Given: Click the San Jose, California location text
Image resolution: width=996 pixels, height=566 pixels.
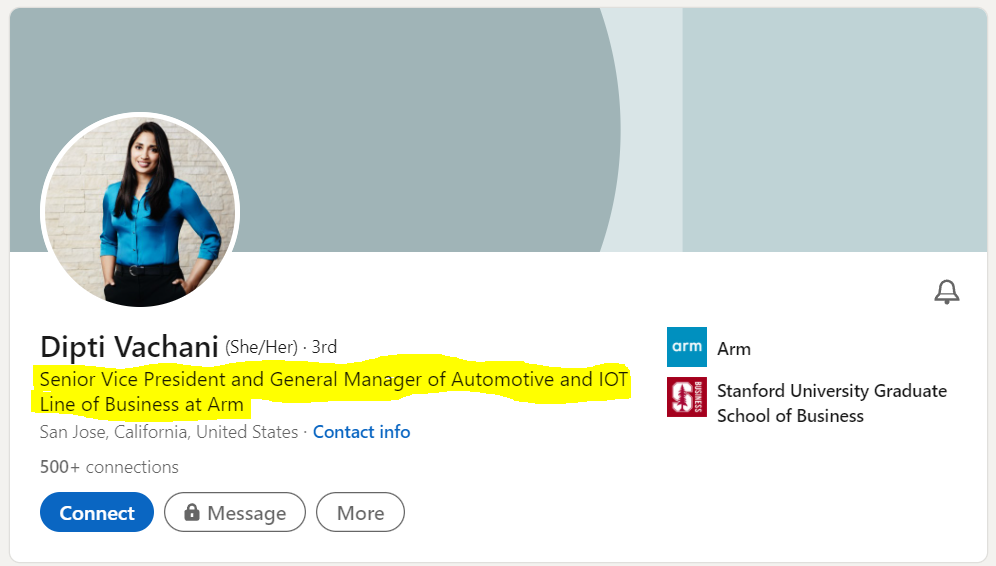Looking at the screenshot, I should click(x=168, y=432).
